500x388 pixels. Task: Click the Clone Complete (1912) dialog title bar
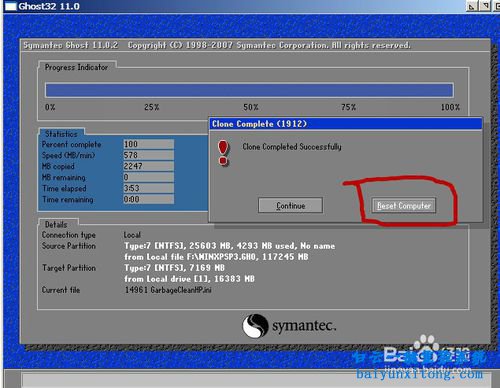[x=345, y=124]
